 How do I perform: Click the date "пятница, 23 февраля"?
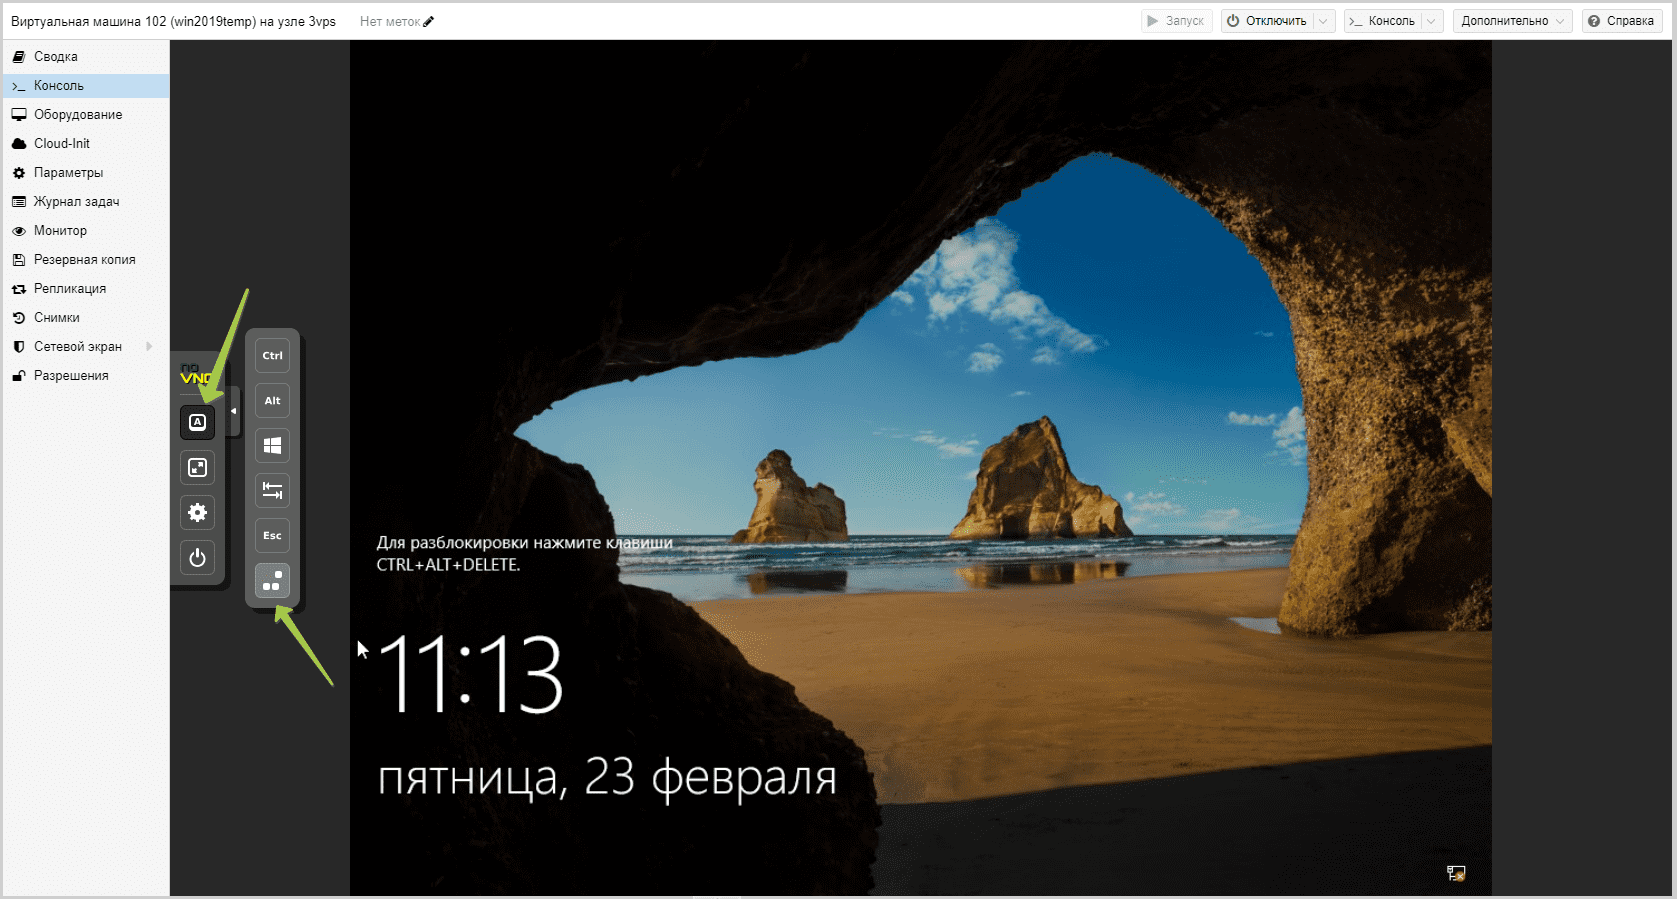(607, 777)
